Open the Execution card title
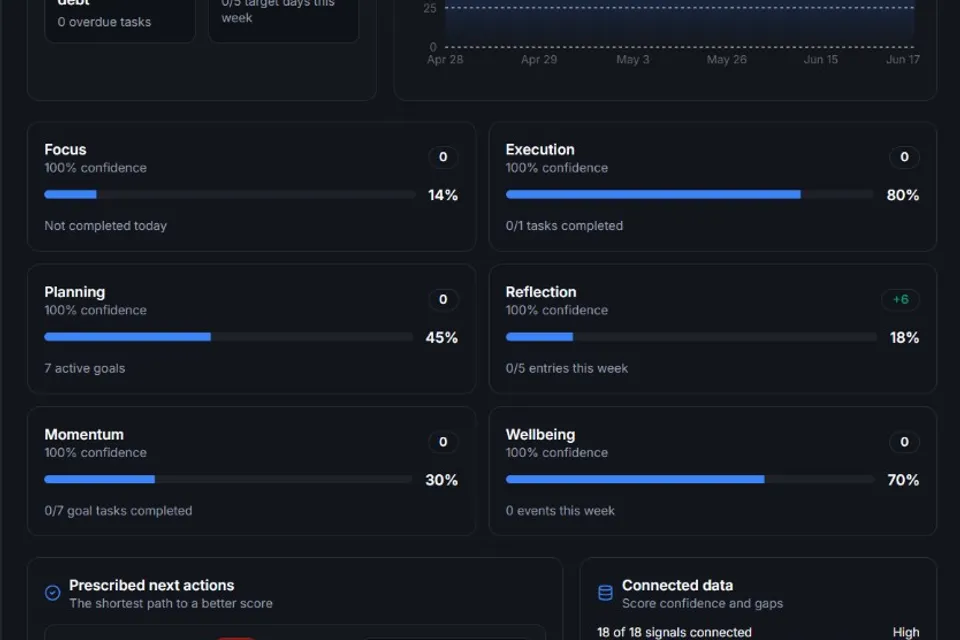Screen dimensions: 960x640 540,149
